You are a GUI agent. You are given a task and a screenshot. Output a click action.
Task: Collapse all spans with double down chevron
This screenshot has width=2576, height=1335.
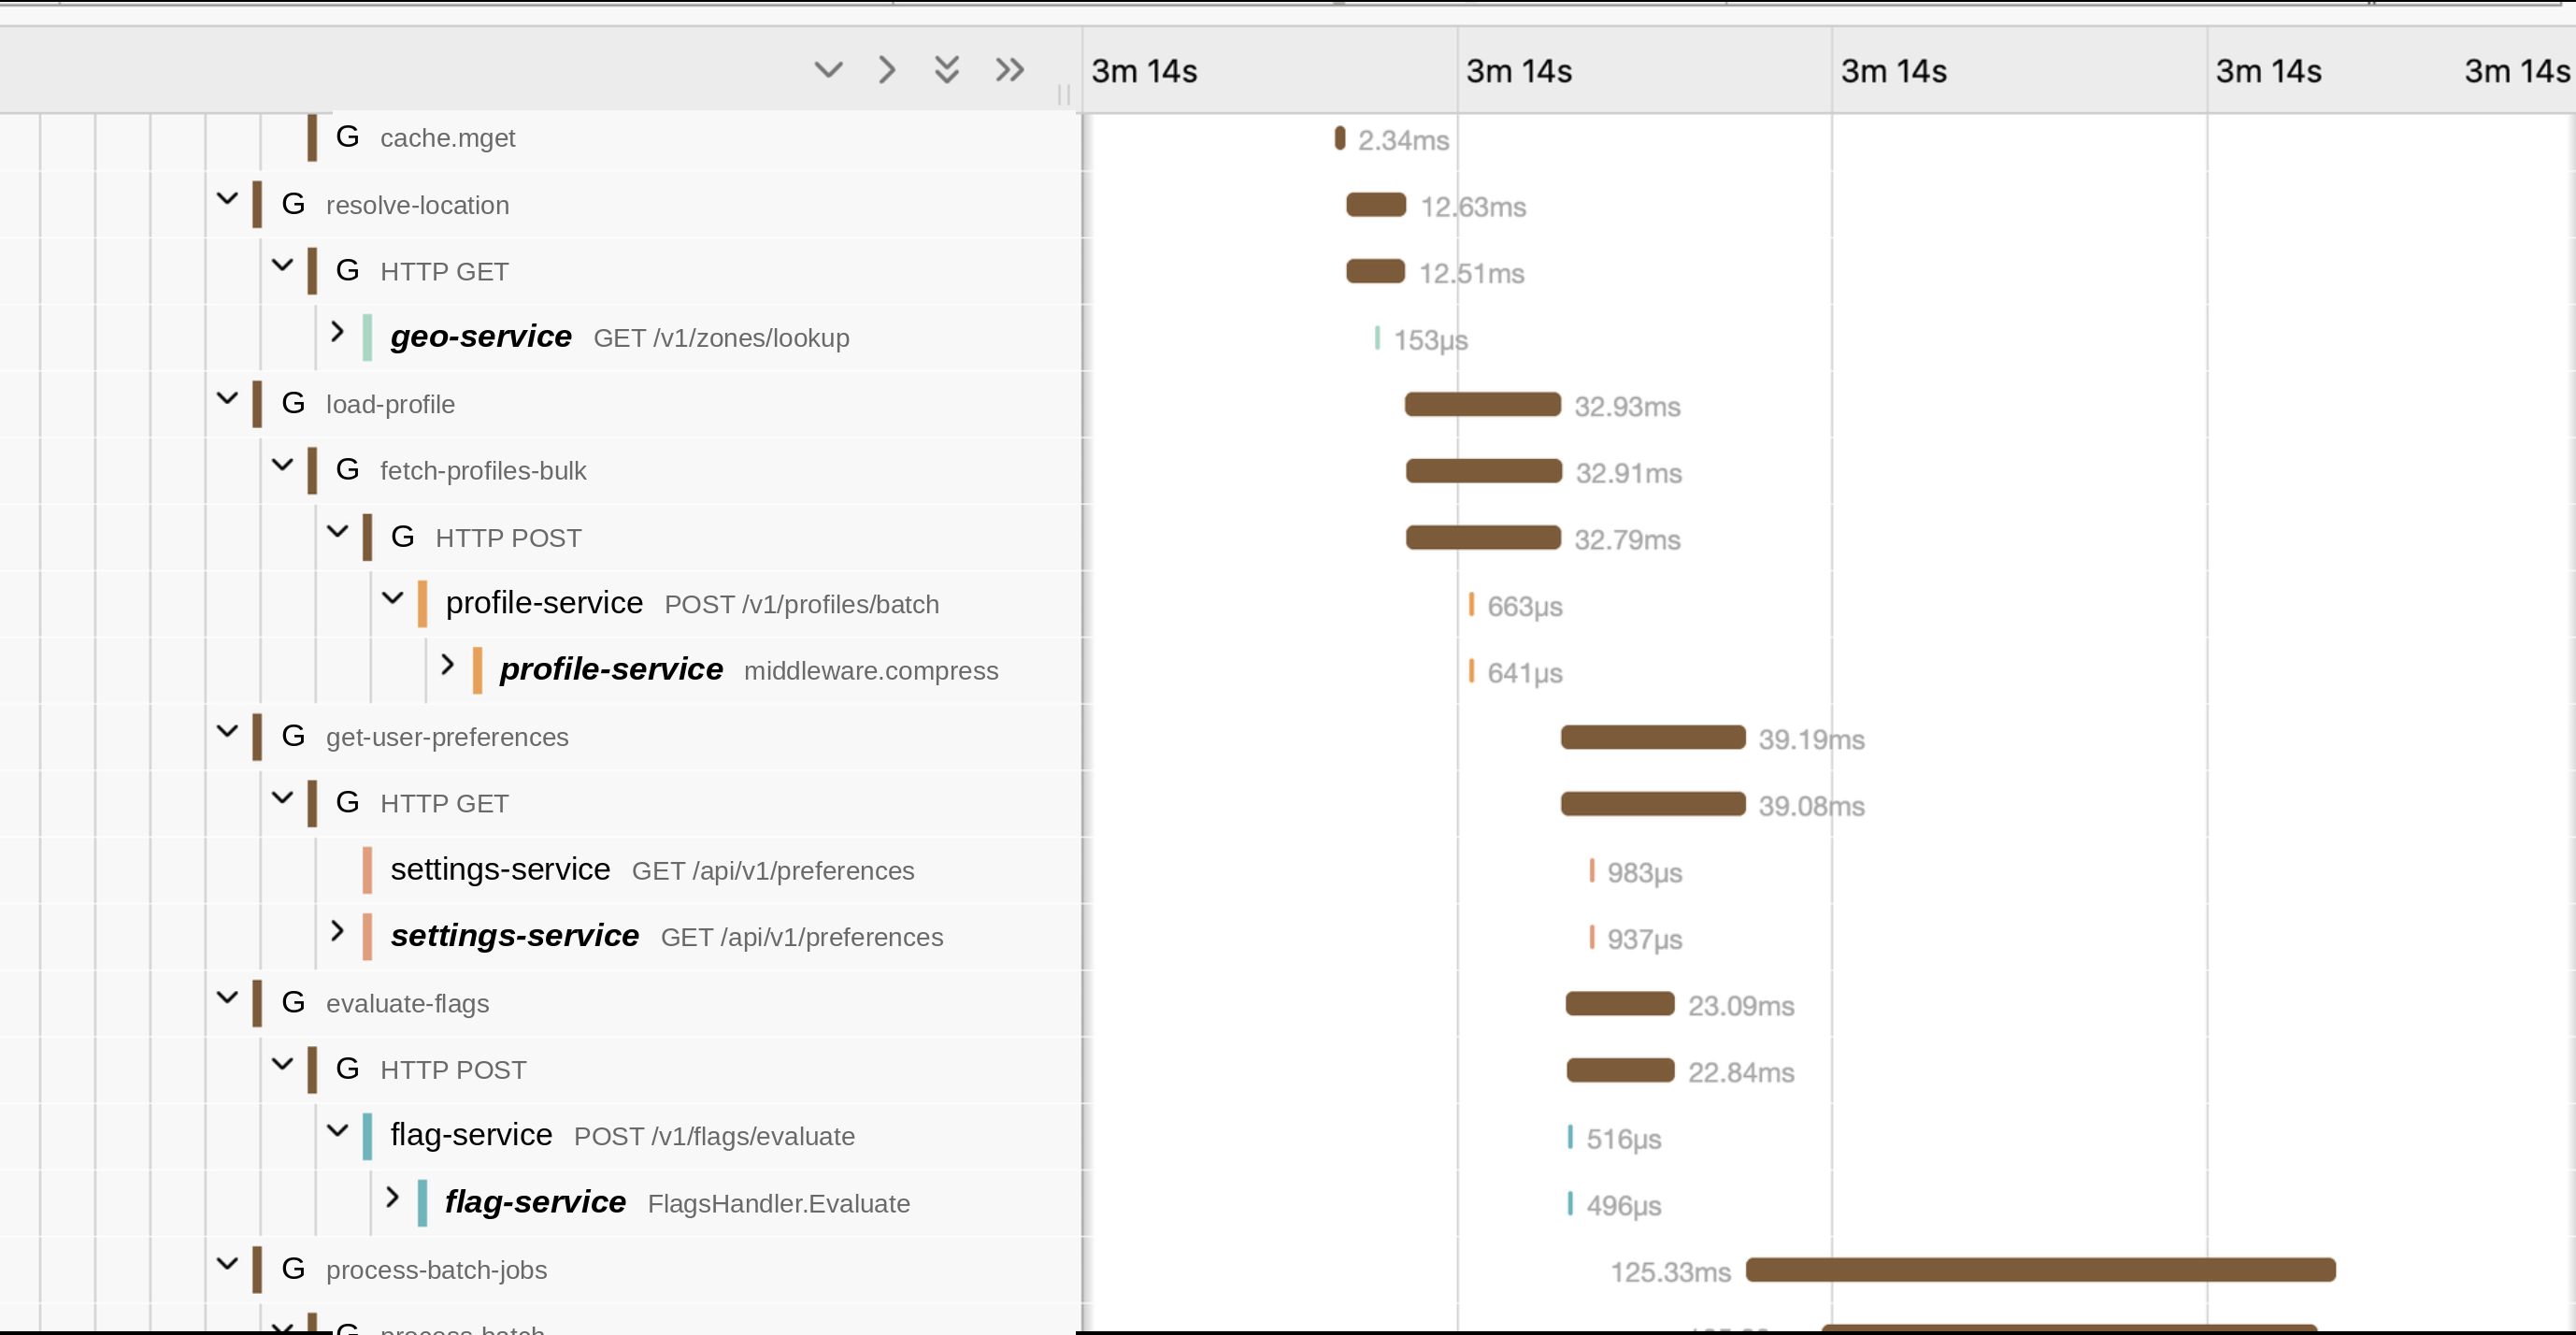coord(947,70)
